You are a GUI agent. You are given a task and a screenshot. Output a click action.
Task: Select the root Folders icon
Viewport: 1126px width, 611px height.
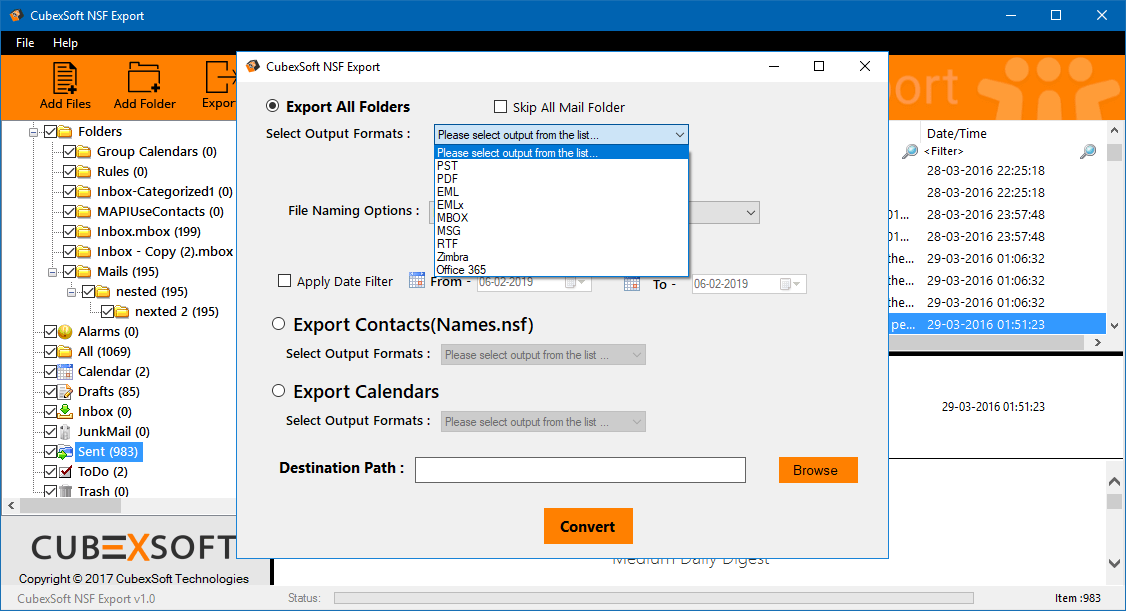(x=65, y=131)
